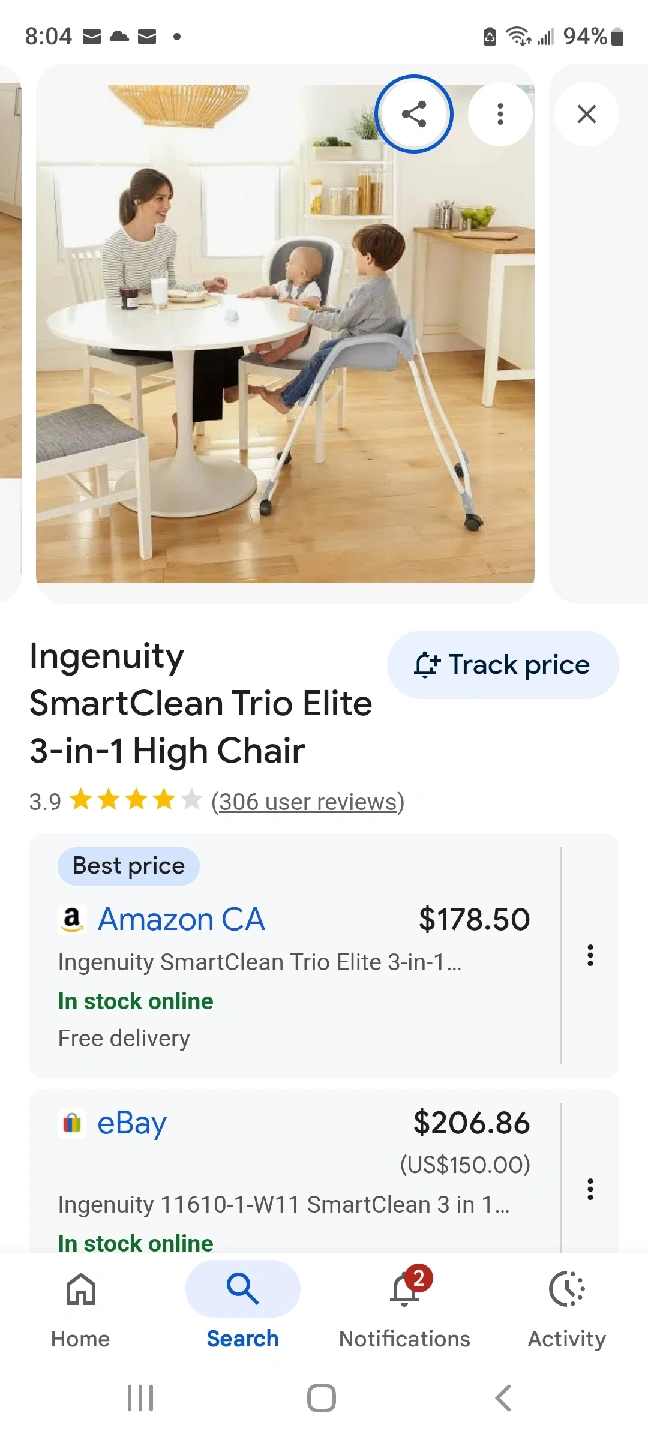This screenshot has height=1440, width=648.
Task: Open the eBay seller link
Action: (x=132, y=1123)
